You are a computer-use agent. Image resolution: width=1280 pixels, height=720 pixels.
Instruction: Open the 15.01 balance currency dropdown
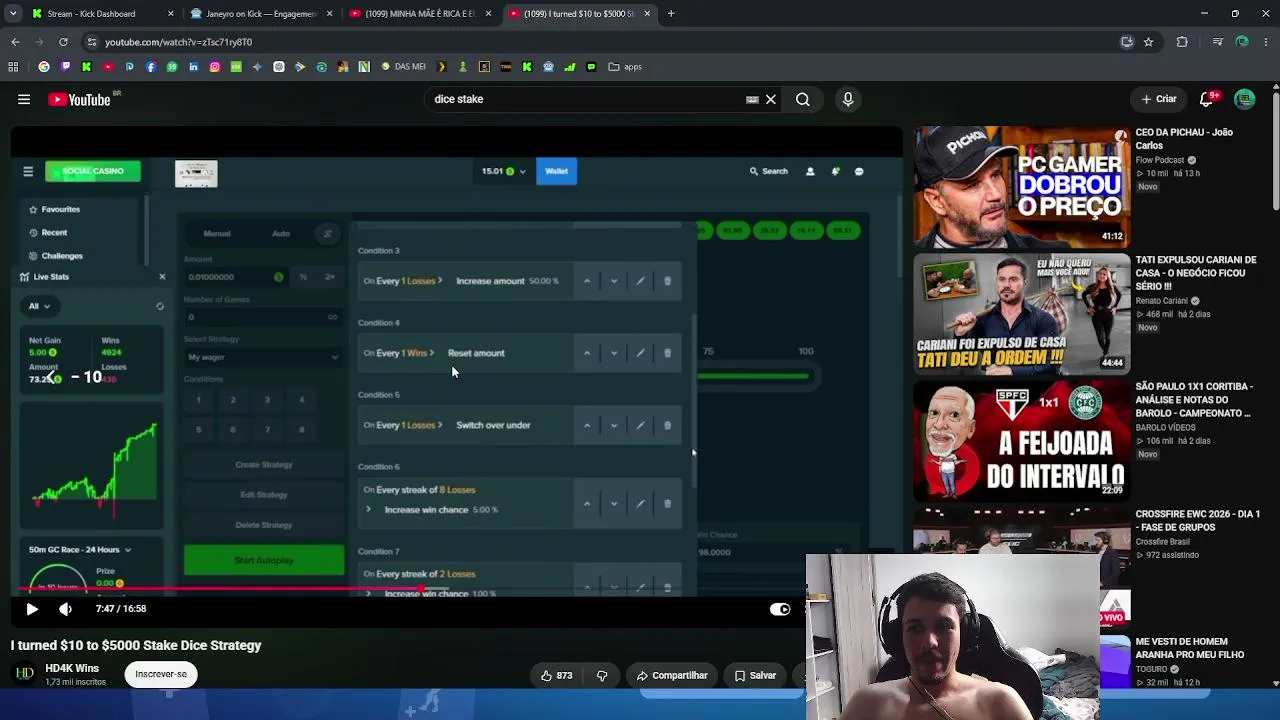point(503,171)
